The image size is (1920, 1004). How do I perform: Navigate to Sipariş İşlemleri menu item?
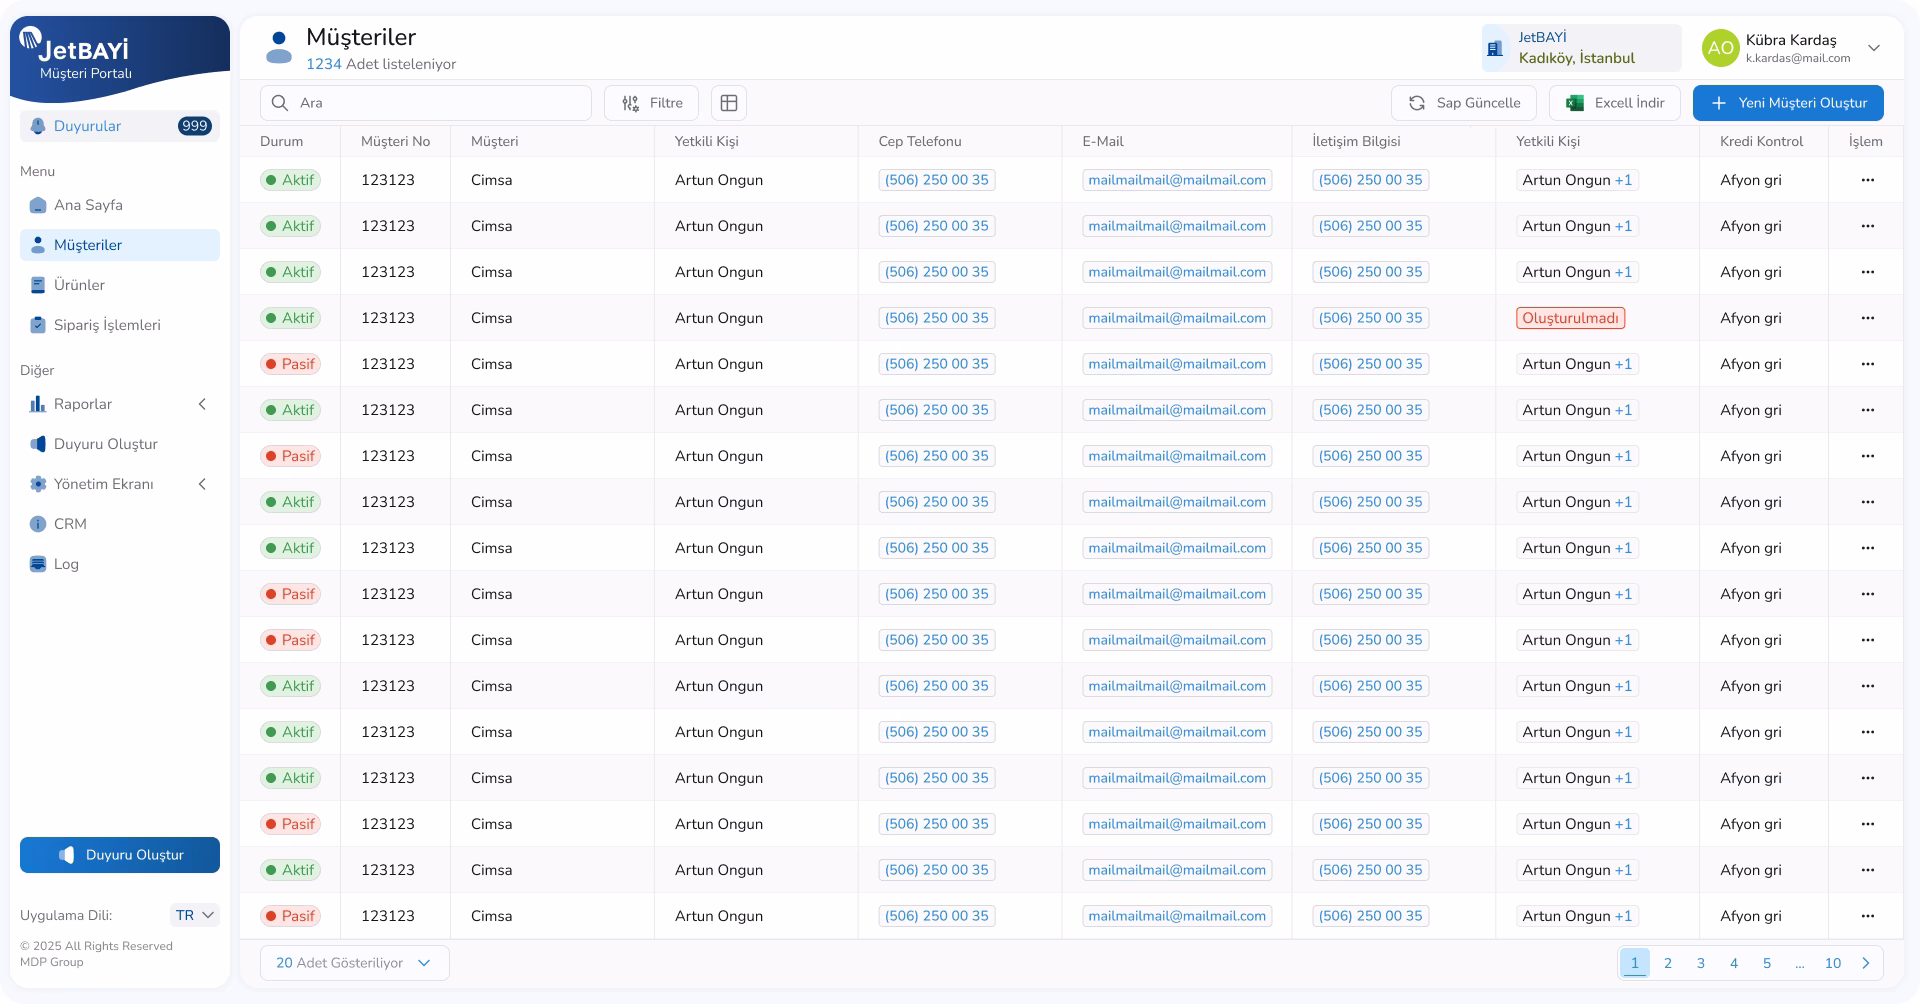click(107, 325)
